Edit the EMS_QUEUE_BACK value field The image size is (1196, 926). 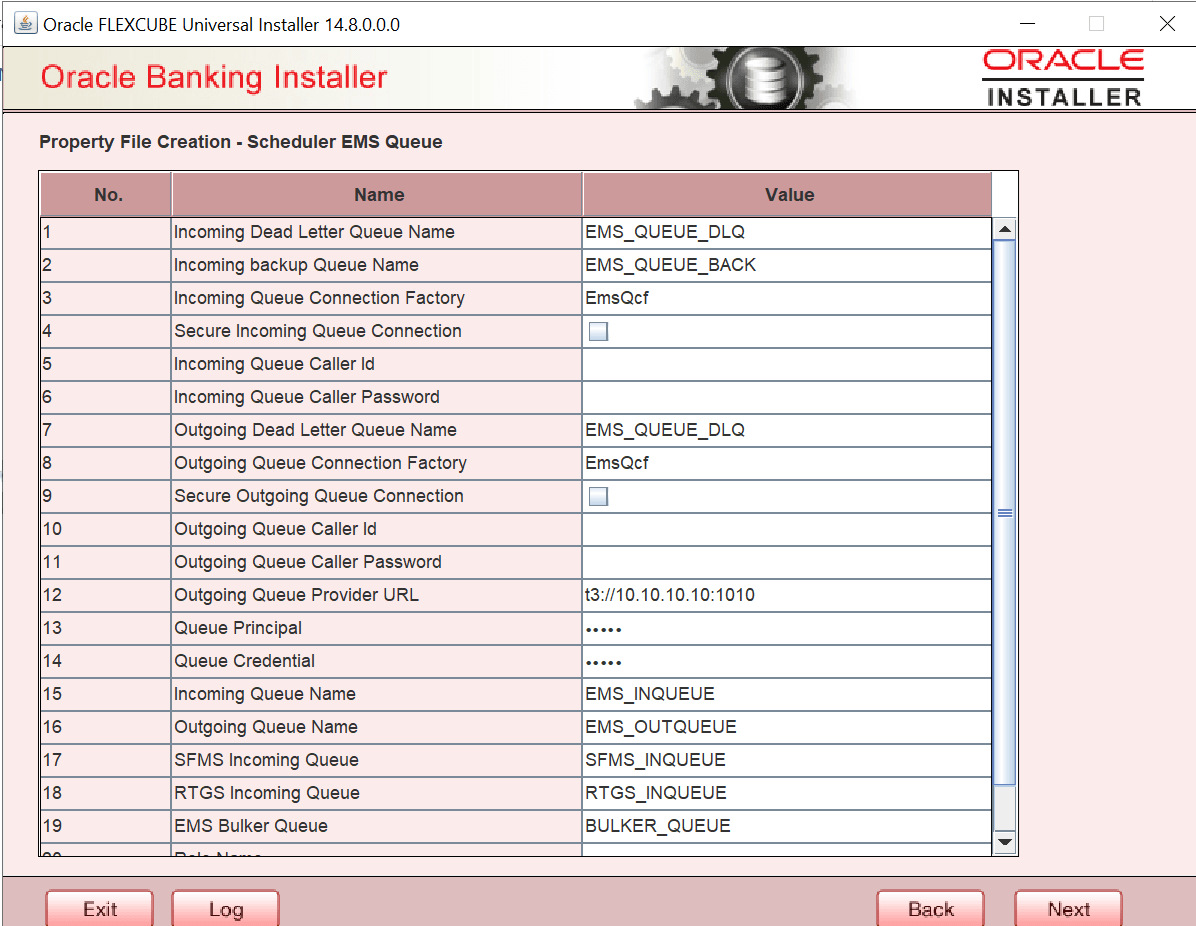tap(787, 265)
